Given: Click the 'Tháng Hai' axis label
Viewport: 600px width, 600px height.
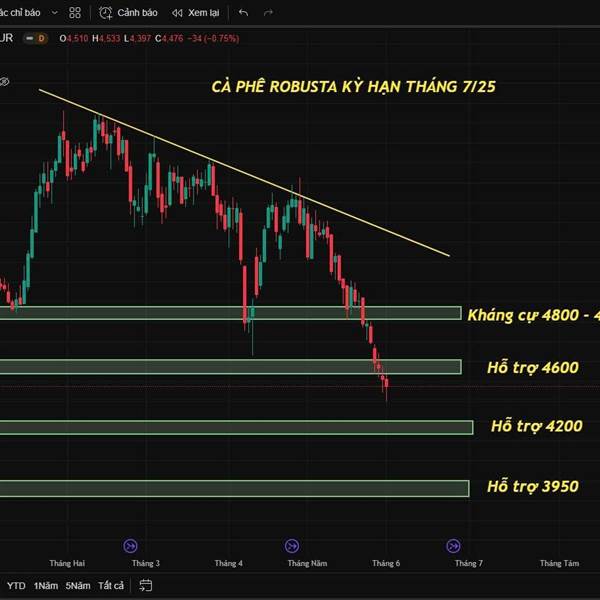Looking at the screenshot, I should coord(67,563).
